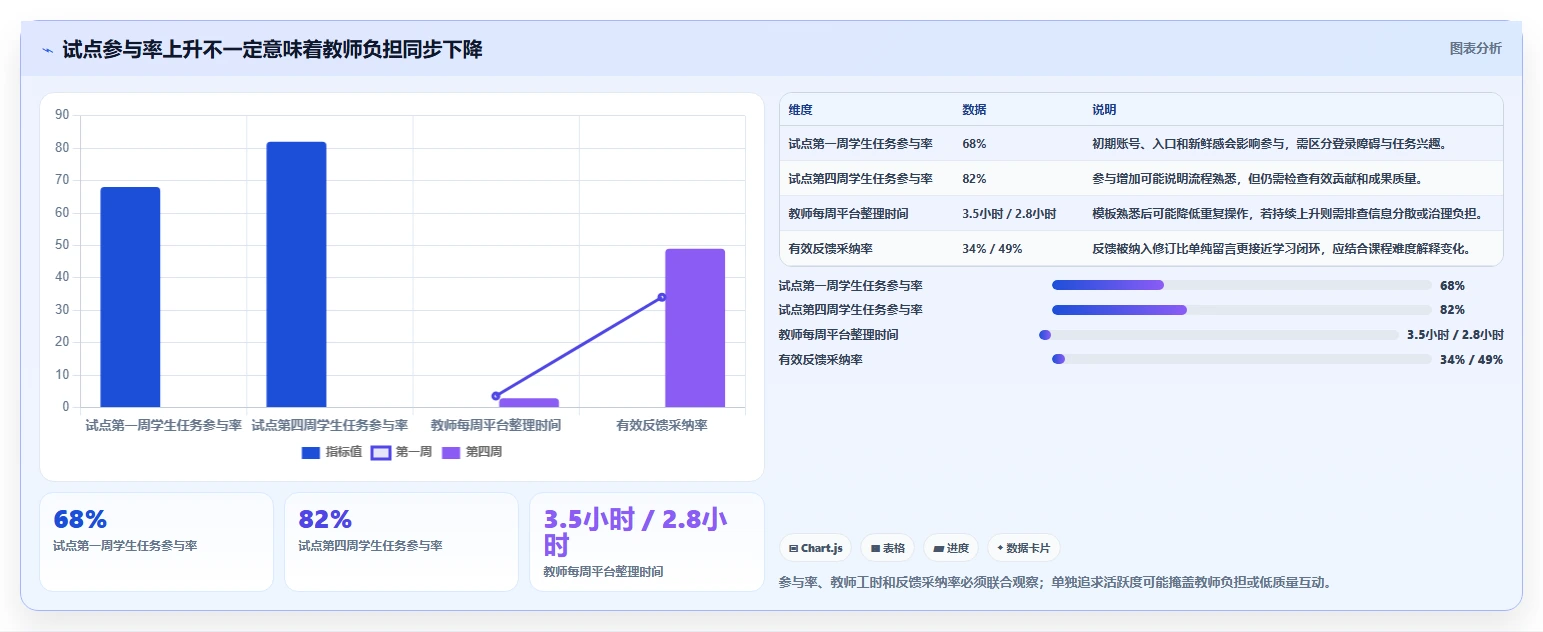The image size is (1543, 632).
Task: Select the blue bar for 试点第四周学生任务参与率
Action: [296, 274]
